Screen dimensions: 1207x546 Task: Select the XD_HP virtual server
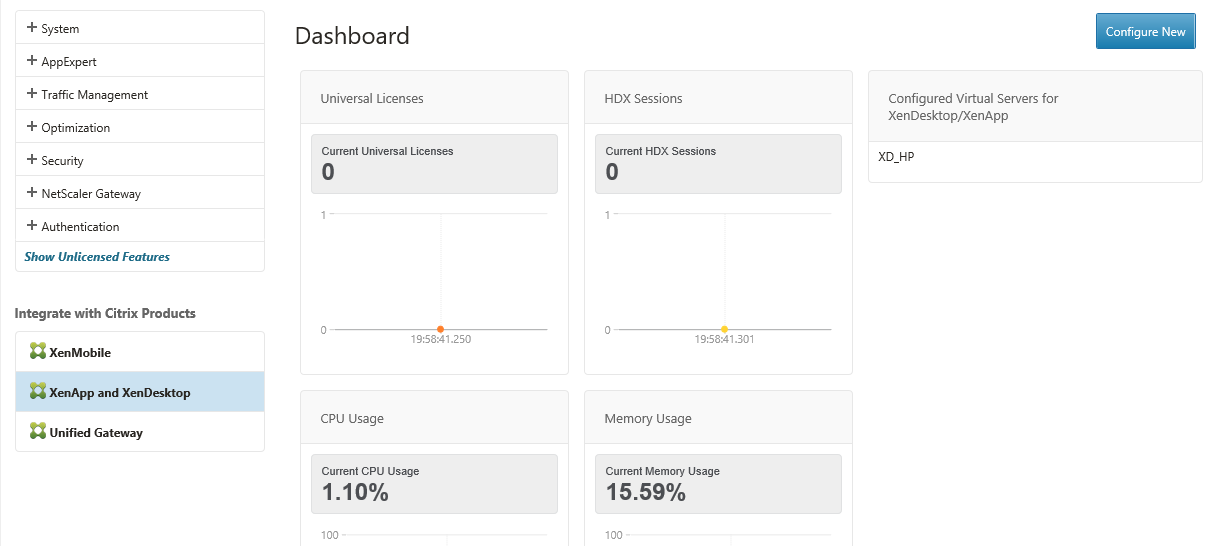tap(896, 157)
